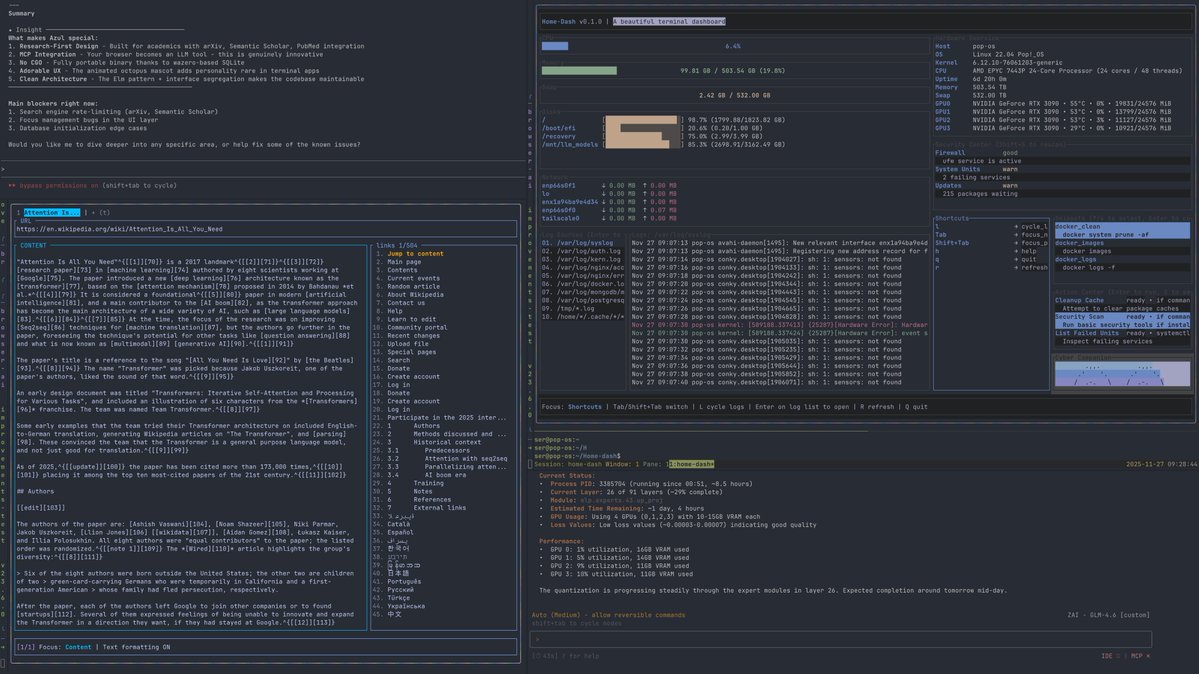Screen dimensions: 1199x674
Task: Select log source '/var/log/auth.log'
Action: tap(581, 251)
